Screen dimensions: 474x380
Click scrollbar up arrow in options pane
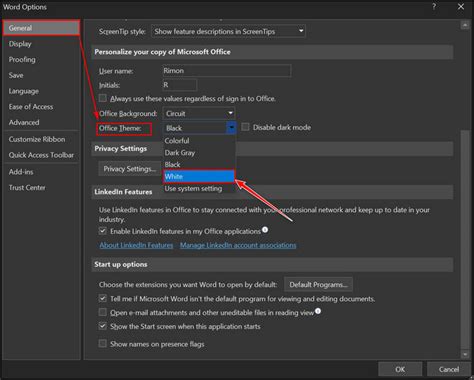465,25
